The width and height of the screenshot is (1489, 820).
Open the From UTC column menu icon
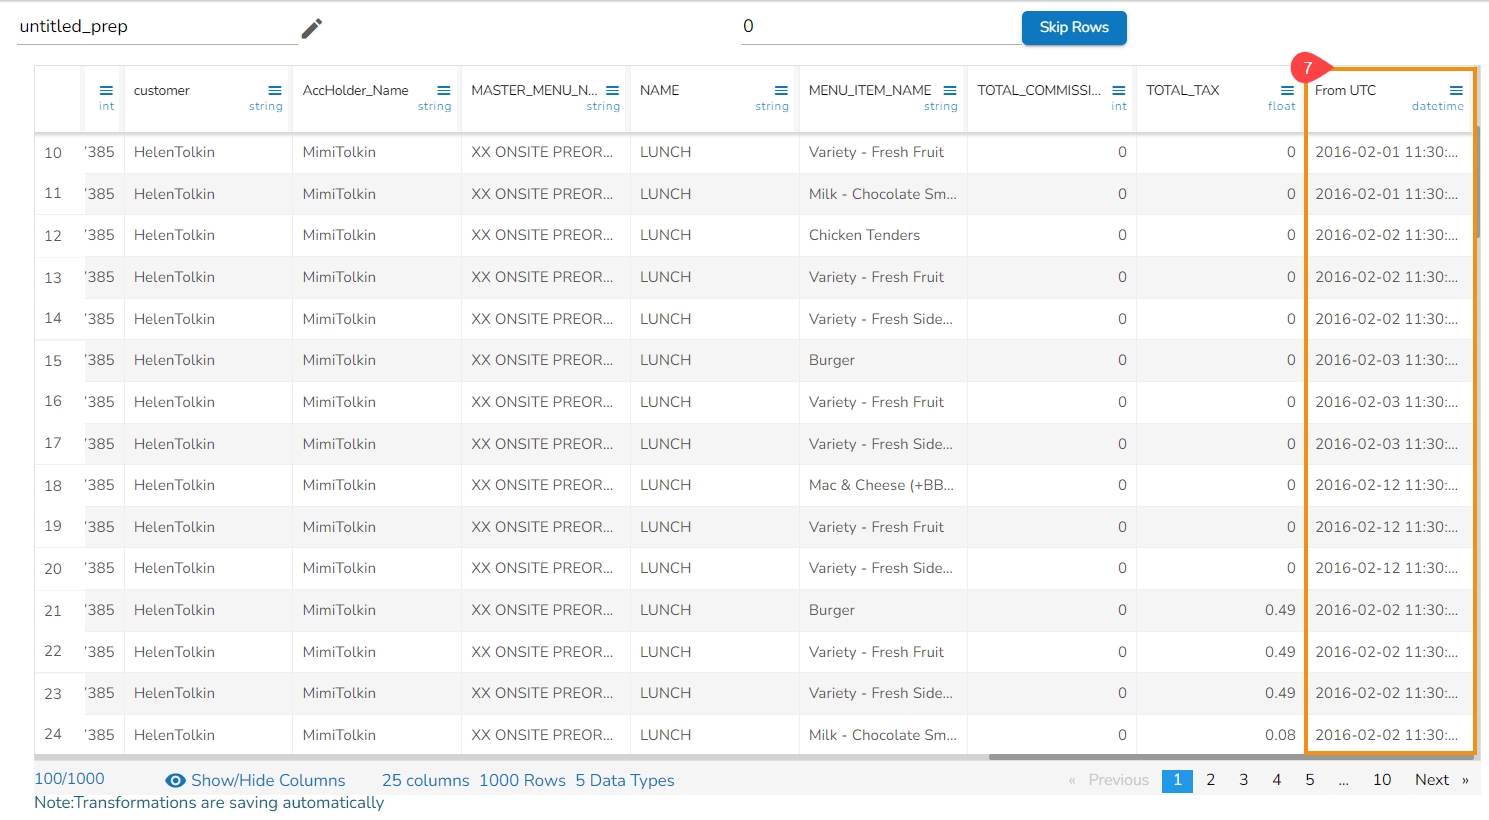click(1456, 91)
